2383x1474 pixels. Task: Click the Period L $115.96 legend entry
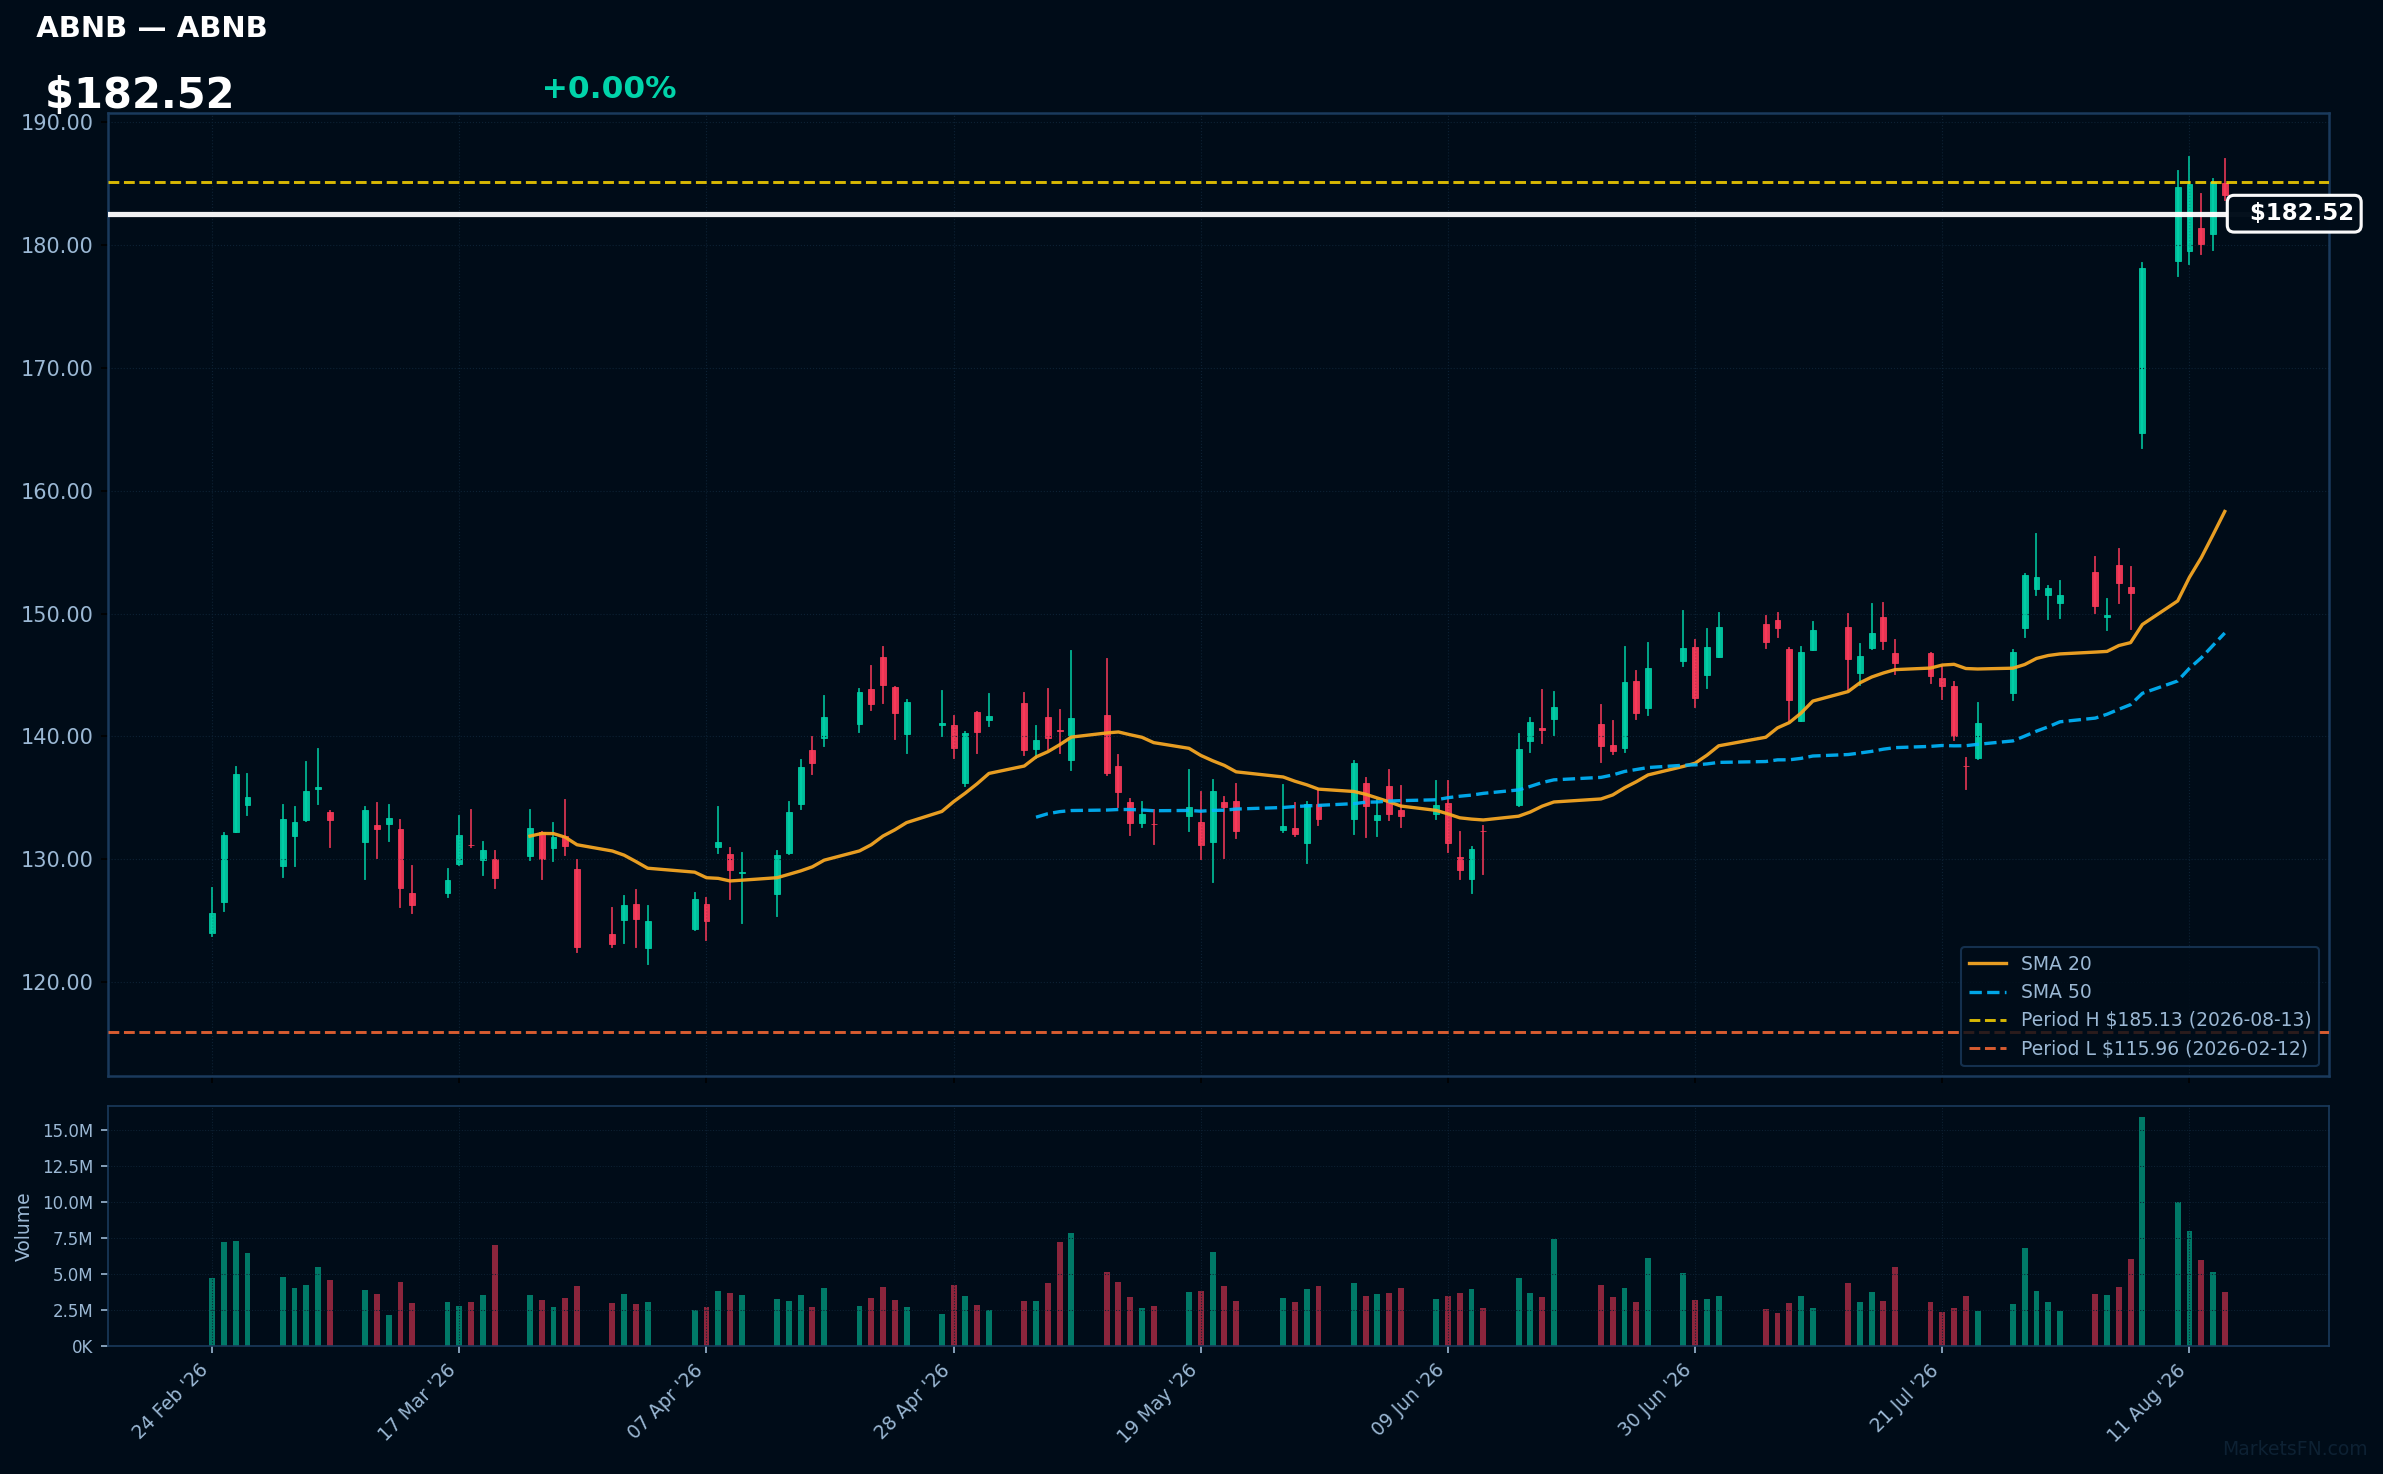click(x=2138, y=1048)
